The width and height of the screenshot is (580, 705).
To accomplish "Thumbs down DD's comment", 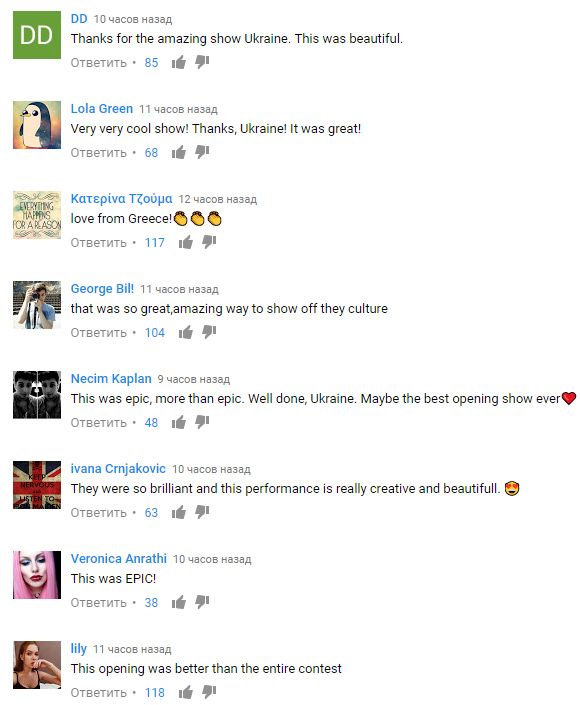I will 202,62.
